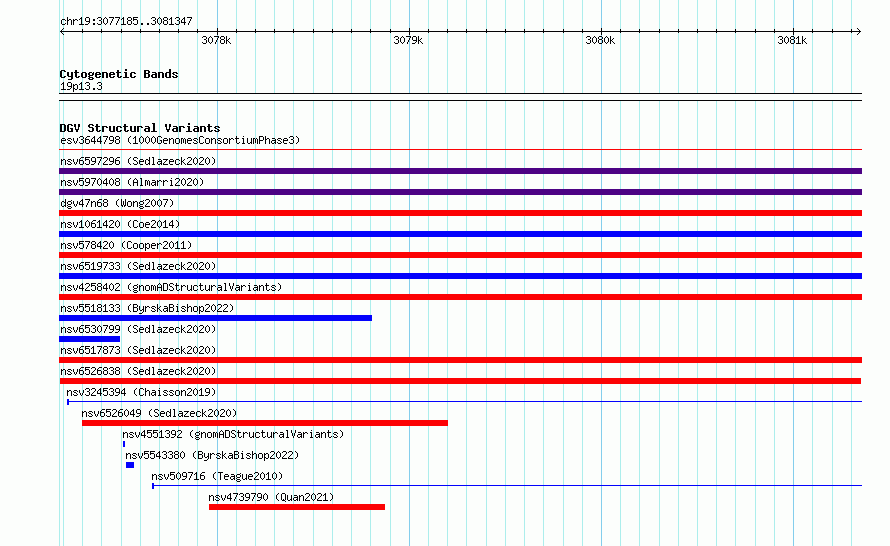Click the chr19:3077185..3081347 region label
The height and width of the screenshot is (546, 890).
point(126,21)
